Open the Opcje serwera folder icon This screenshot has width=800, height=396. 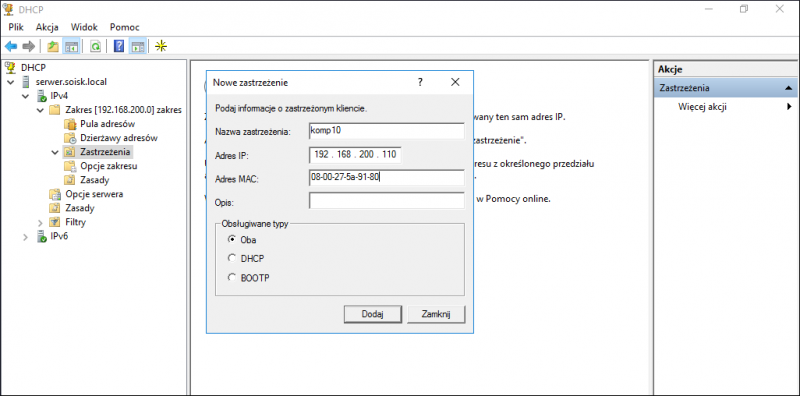(55, 194)
